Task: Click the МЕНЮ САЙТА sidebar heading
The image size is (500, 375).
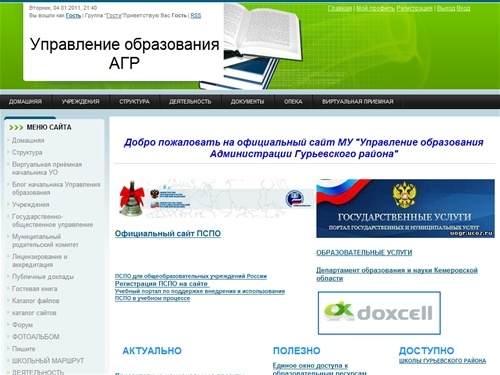Action: pos(49,127)
